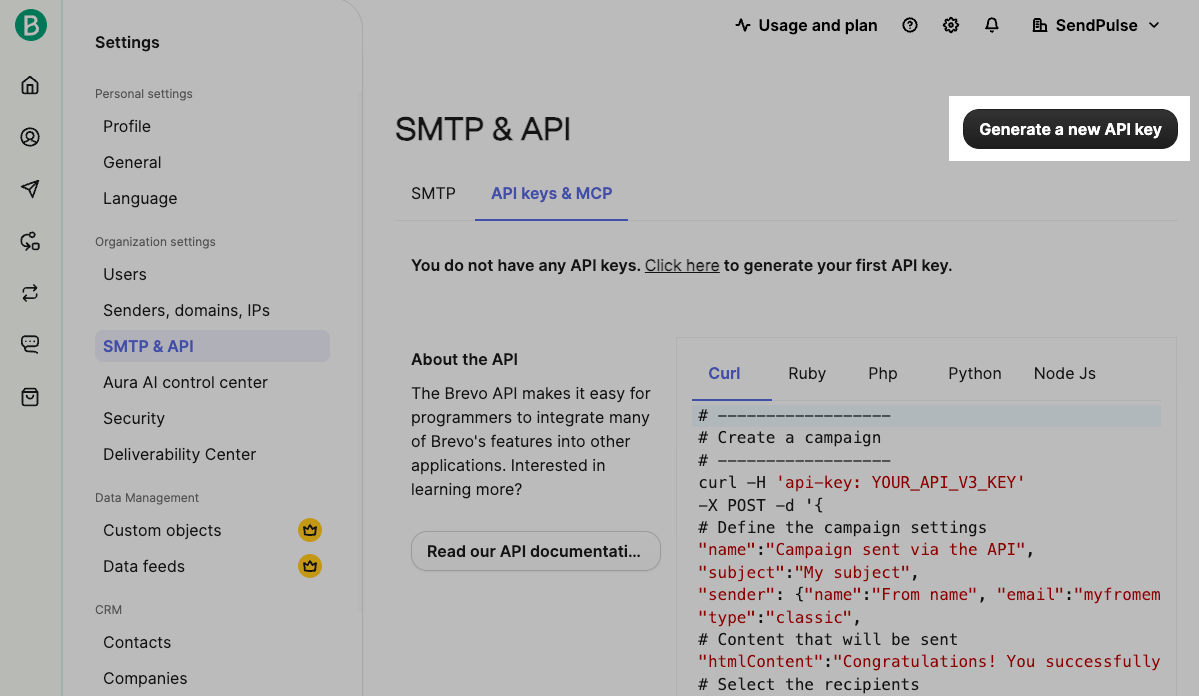Select the Ruby code tab
Screen dimensions: 1199x696
806,373
